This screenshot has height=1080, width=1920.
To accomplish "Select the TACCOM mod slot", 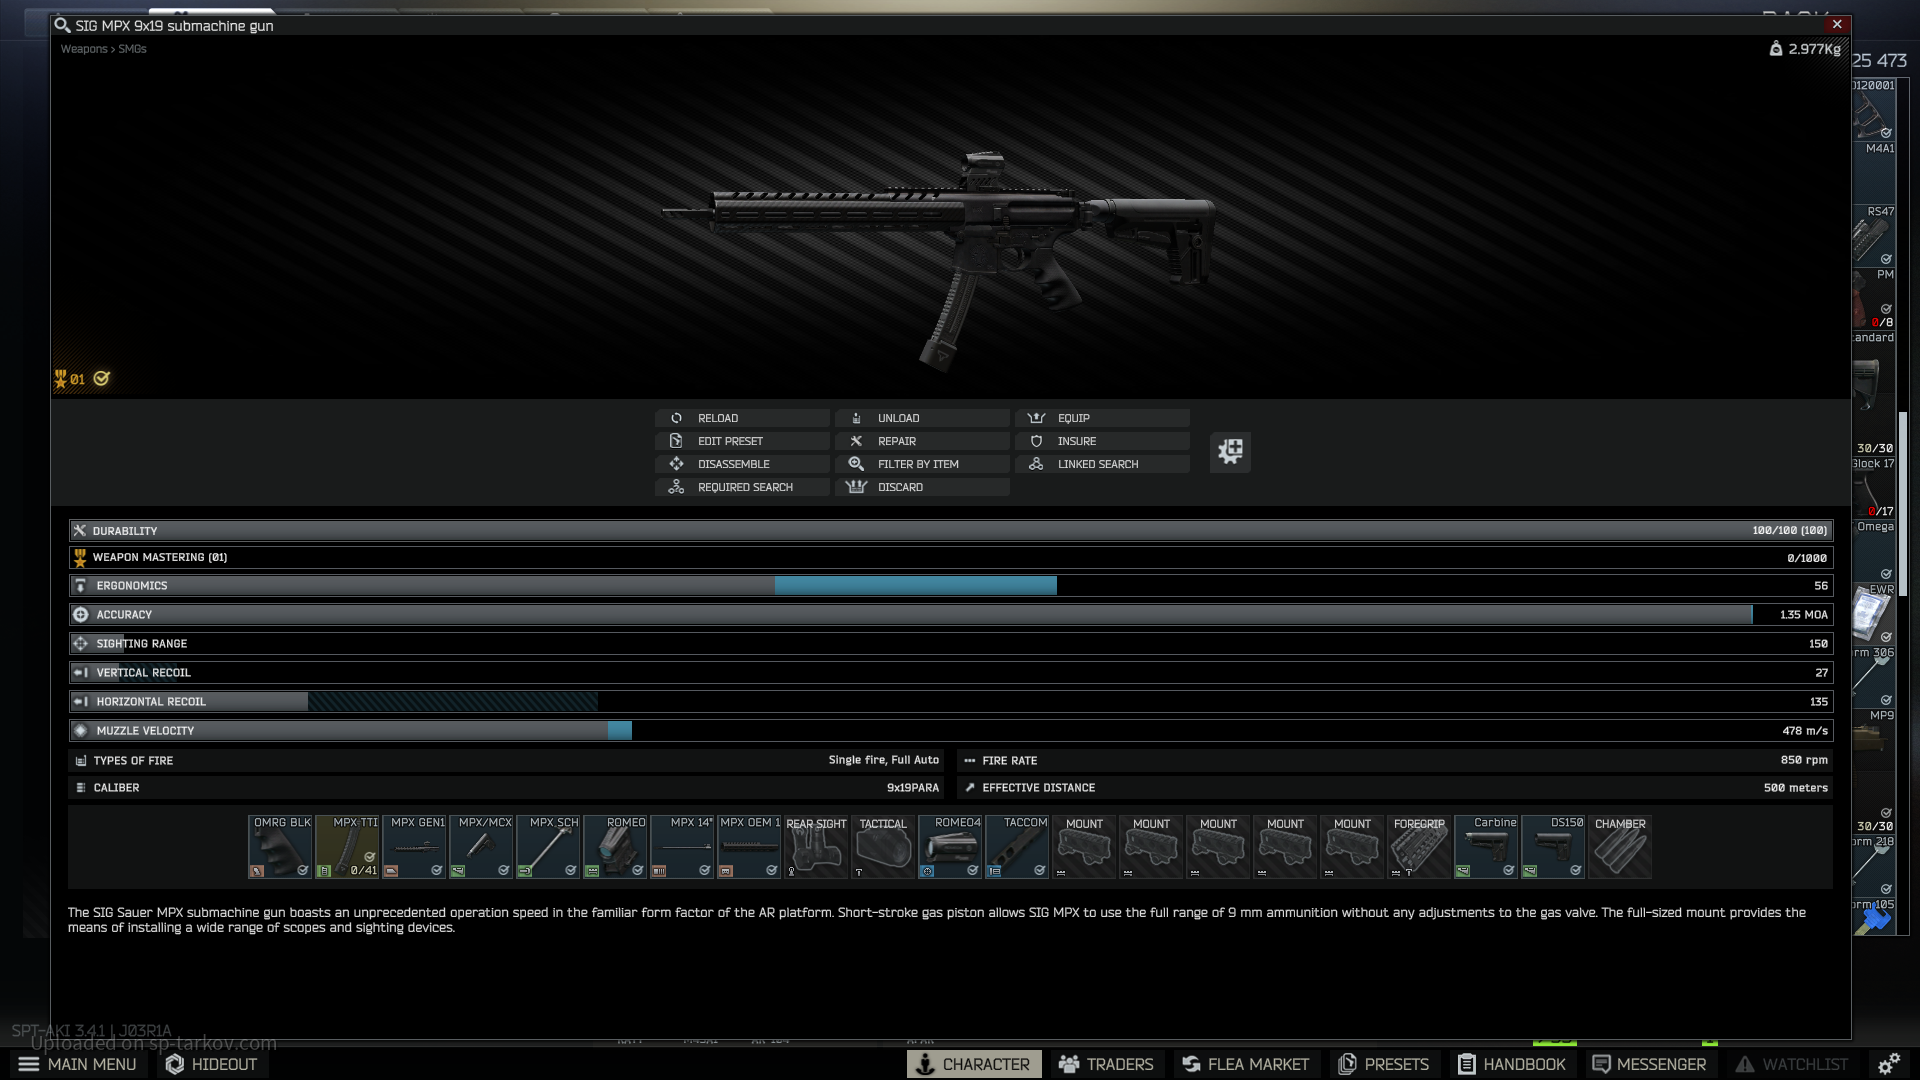I will pos(1018,847).
